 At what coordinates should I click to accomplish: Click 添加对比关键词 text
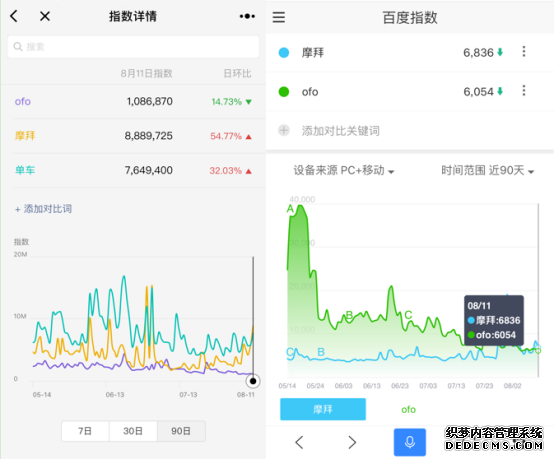[341, 131]
